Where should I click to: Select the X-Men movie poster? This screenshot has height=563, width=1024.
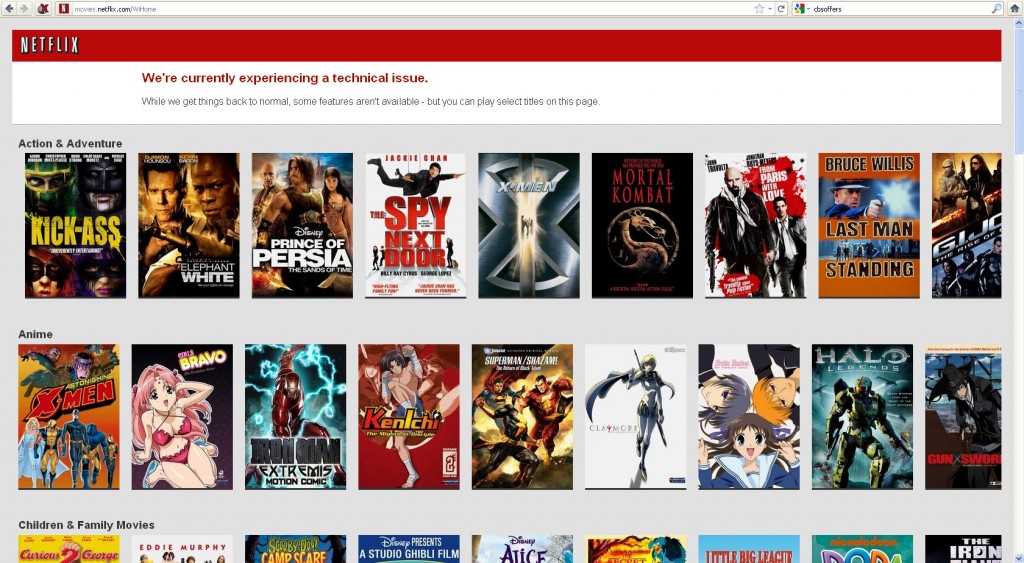[529, 225]
